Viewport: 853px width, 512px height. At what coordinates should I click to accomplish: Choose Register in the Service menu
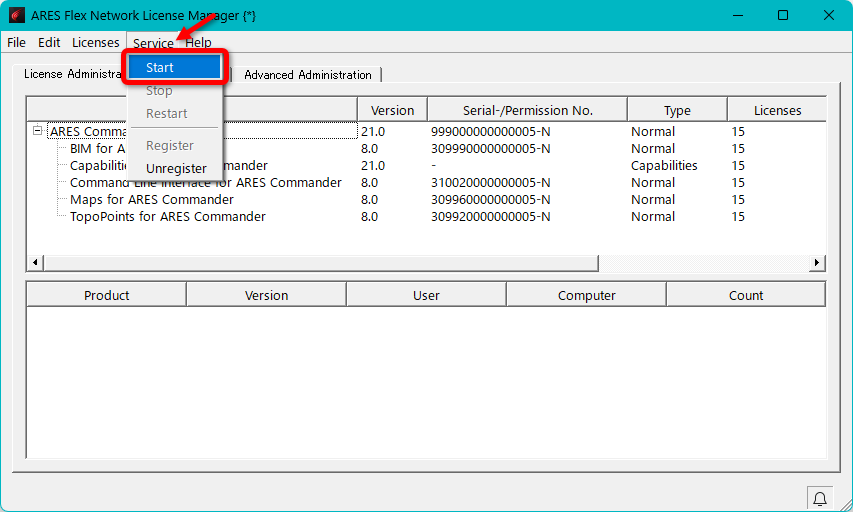coord(175,145)
